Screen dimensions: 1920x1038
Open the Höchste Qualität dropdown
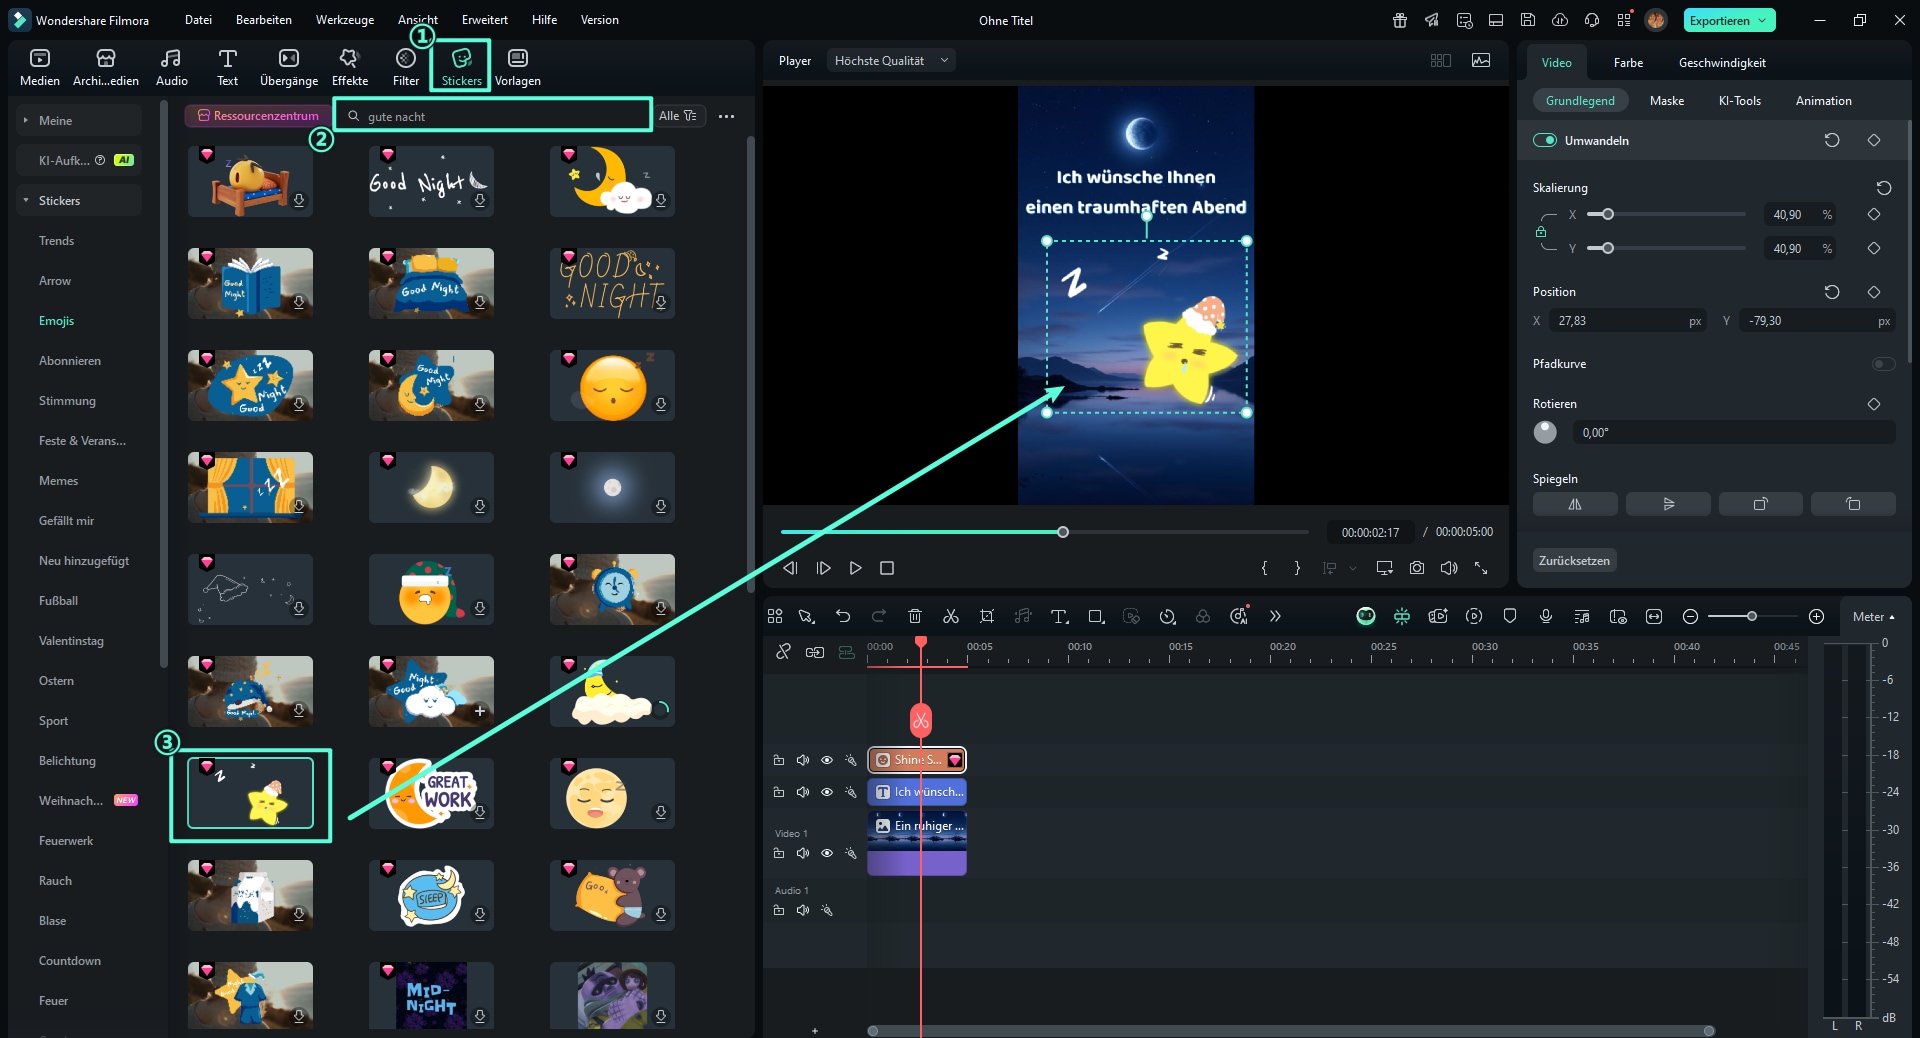tap(890, 61)
